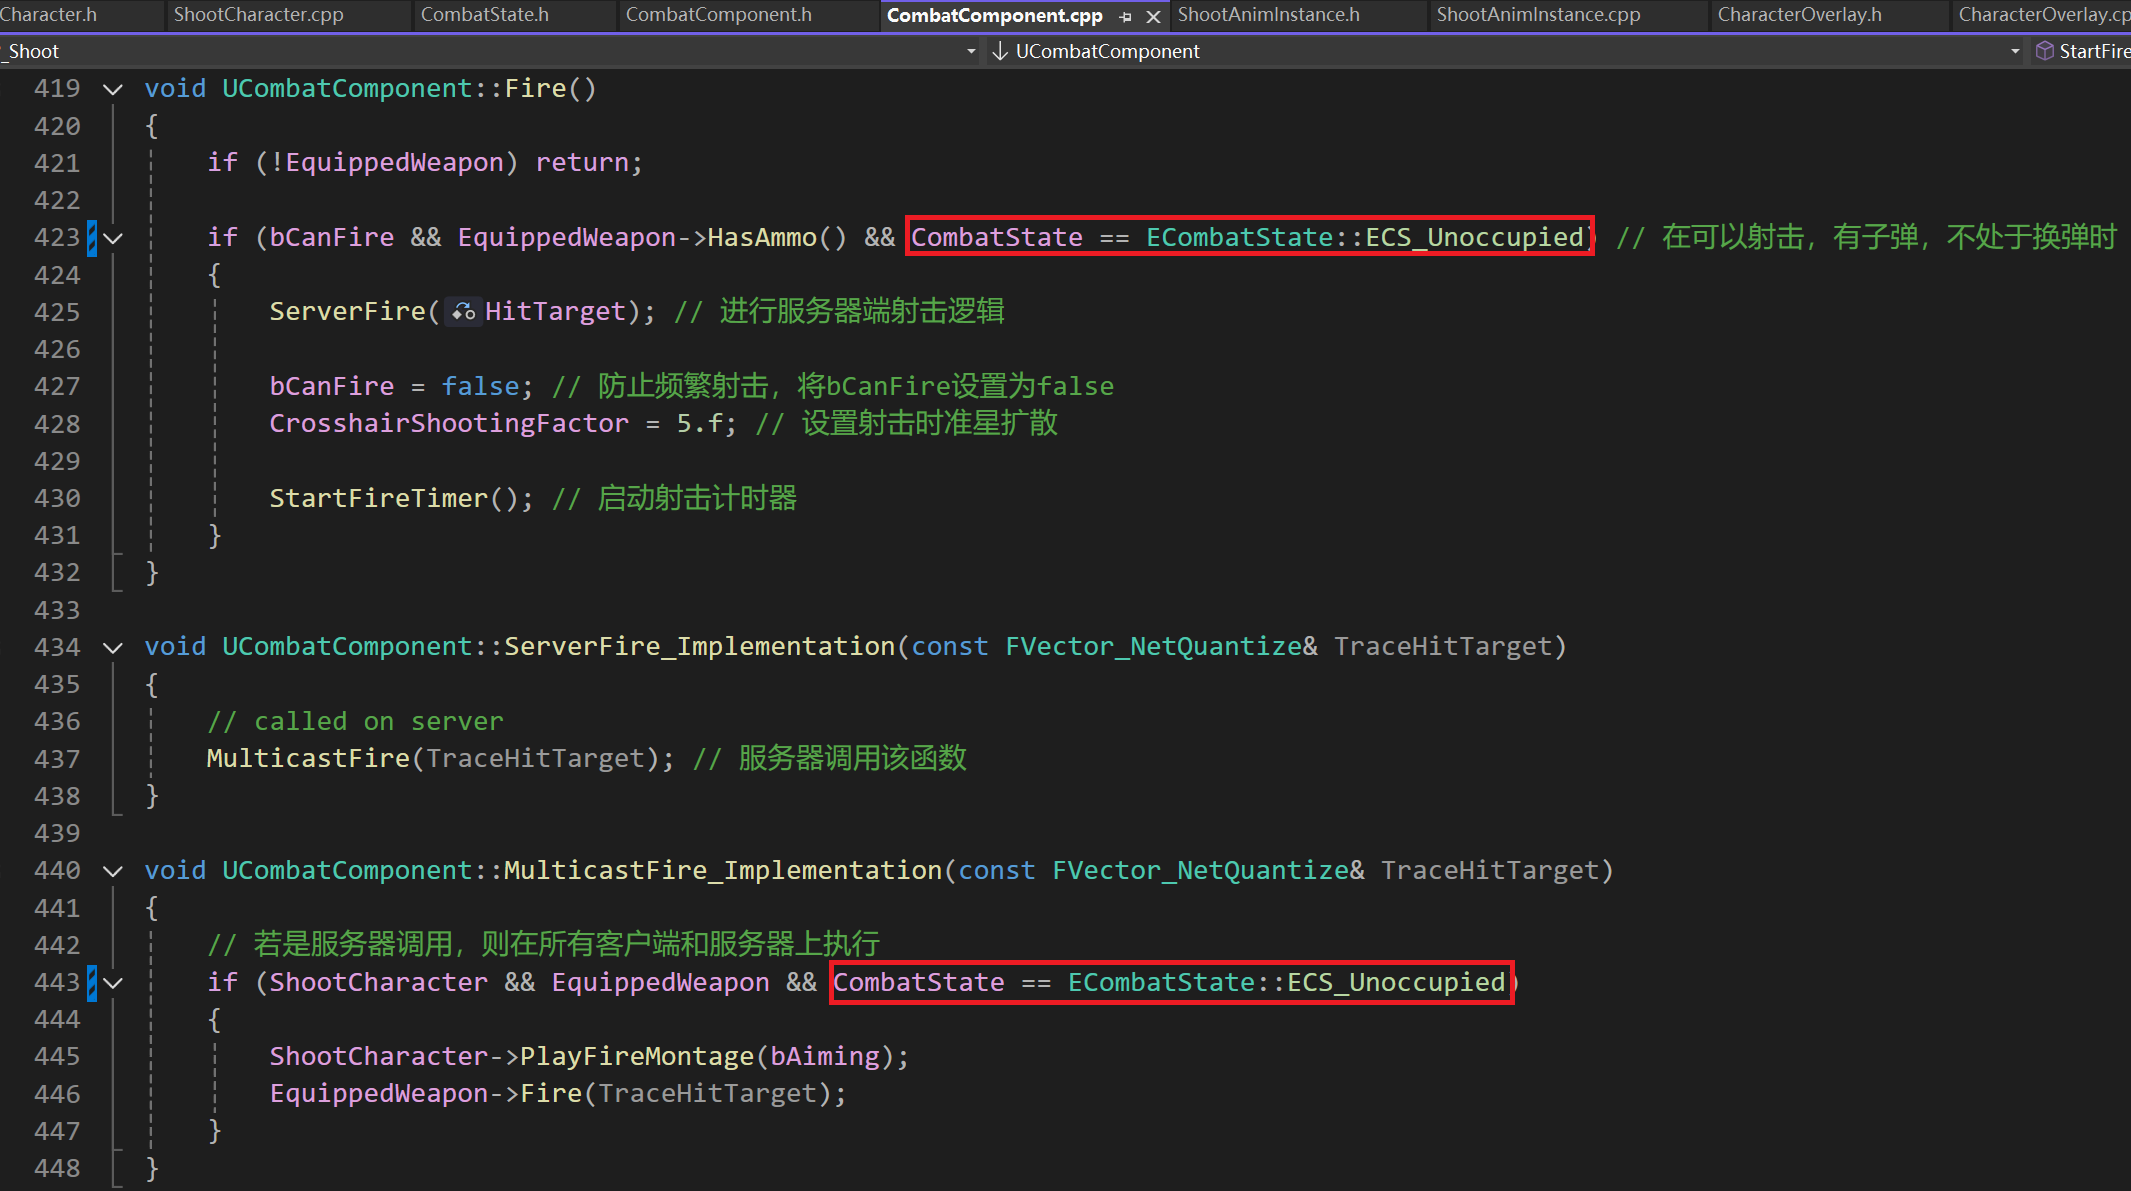Collapse the Fire() function at line 419
This screenshot has width=2131, height=1191.
tap(113, 89)
